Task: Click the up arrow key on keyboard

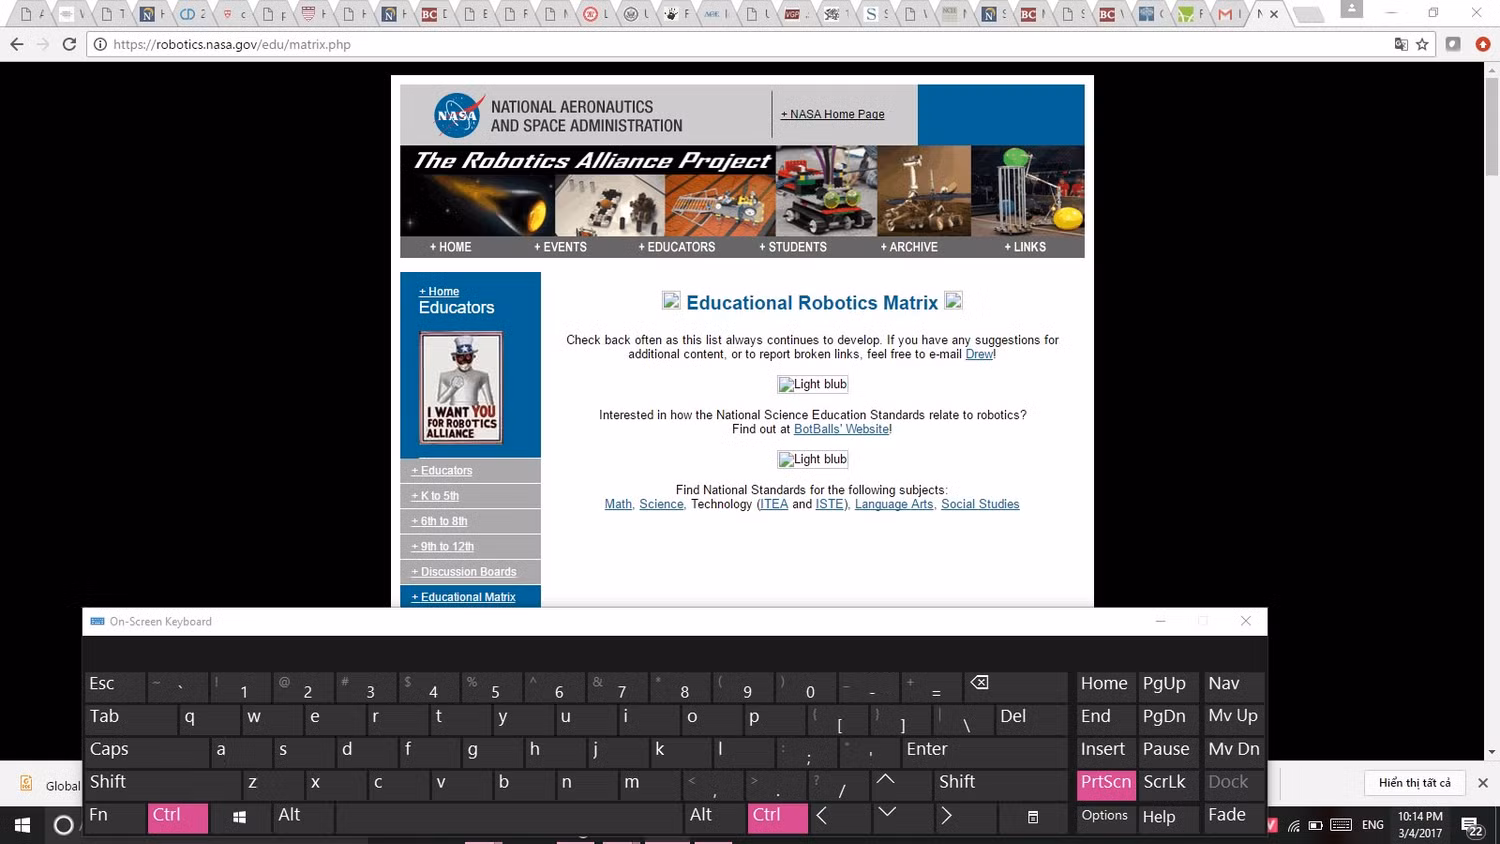Action: click(x=885, y=783)
